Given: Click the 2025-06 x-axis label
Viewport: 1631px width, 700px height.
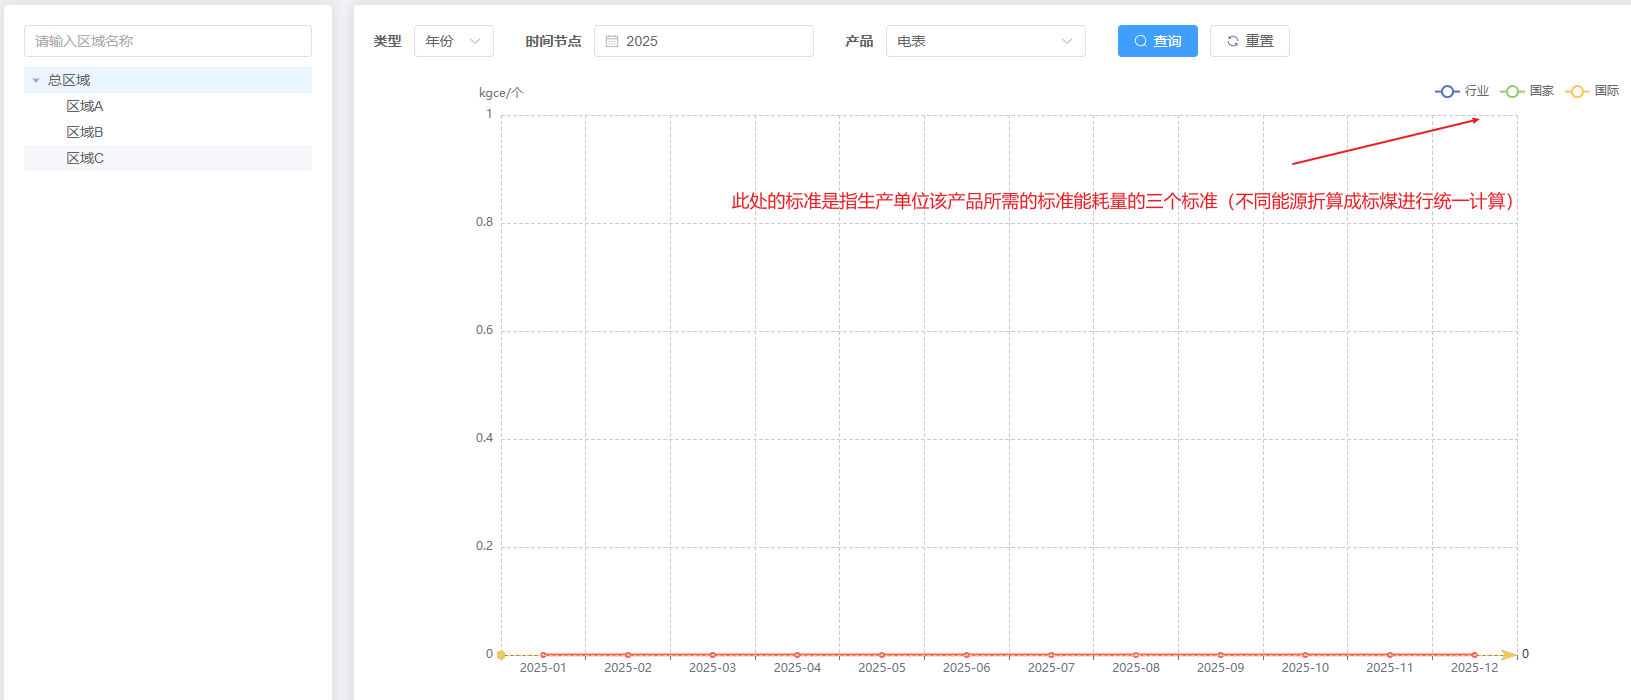Looking at the screenshot, I should click(x=966, y=668).
